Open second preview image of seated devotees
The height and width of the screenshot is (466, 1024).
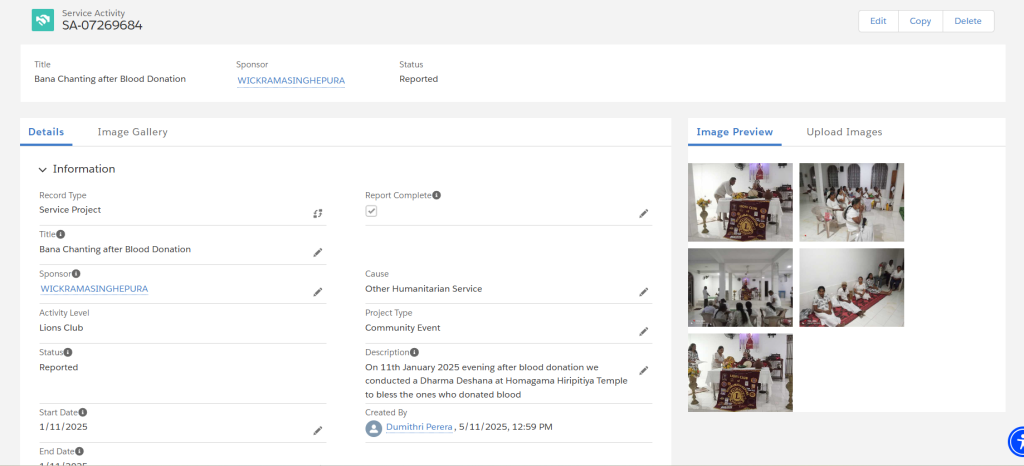[x=852, y=202]
